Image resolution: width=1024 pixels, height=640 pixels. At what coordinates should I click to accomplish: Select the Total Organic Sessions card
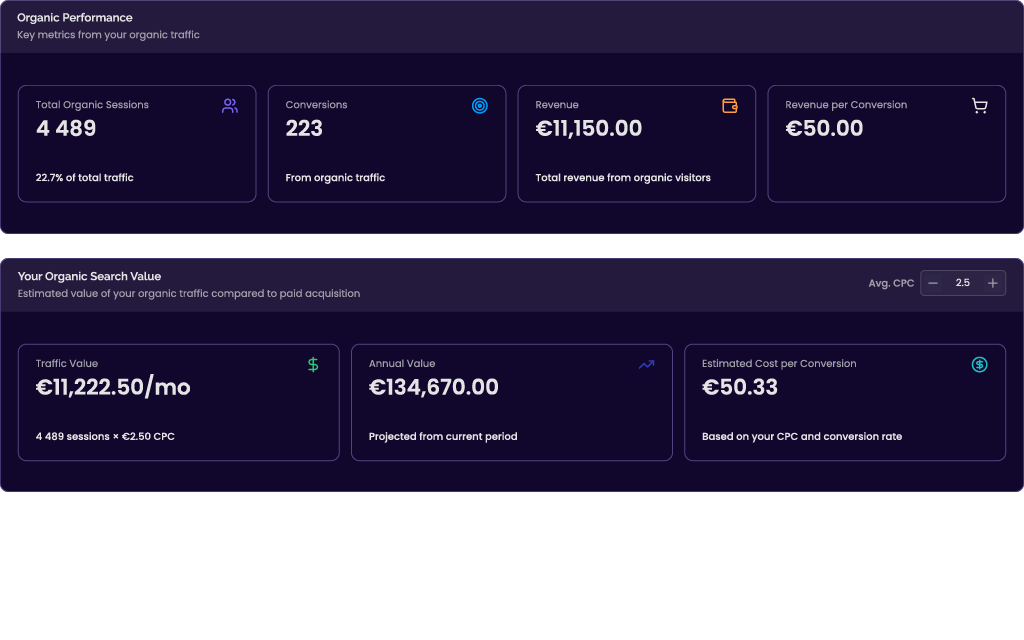click(x=137, y=144)
